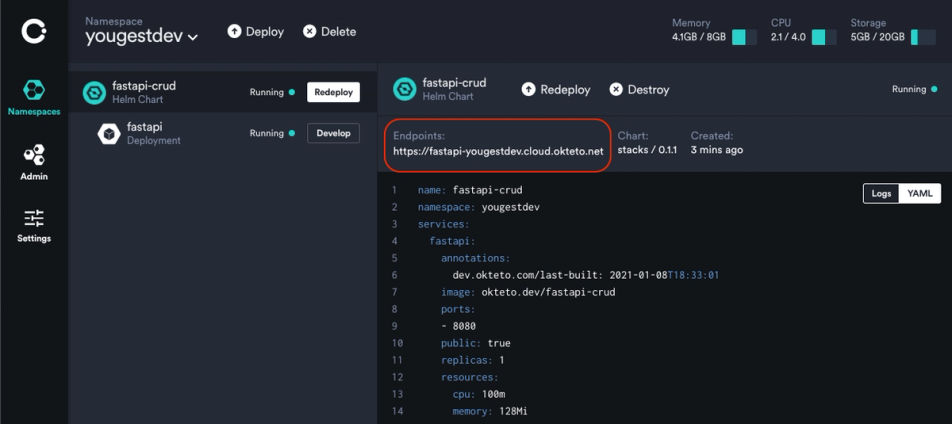Click YAML line 'replicas: 1'

point(473,360)
